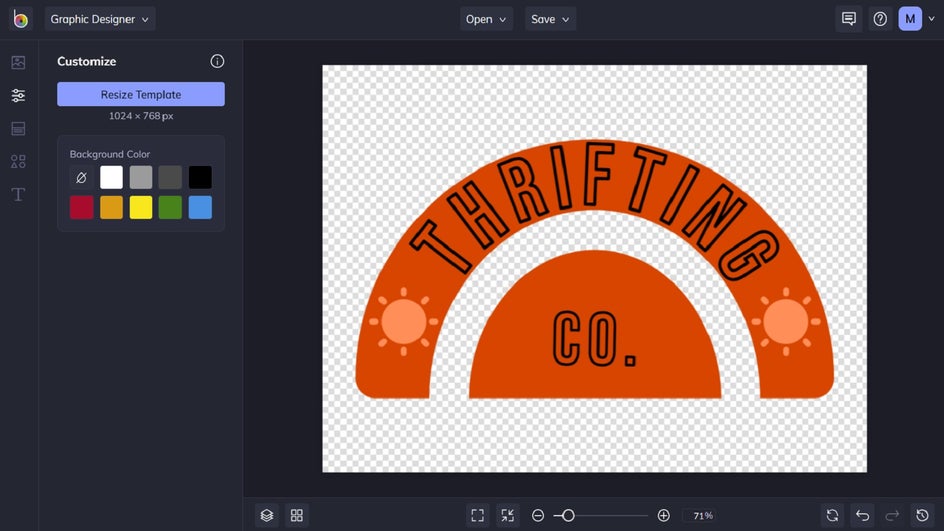
Task: Open the Layers panel icon
Action: (x=267, y=515)
